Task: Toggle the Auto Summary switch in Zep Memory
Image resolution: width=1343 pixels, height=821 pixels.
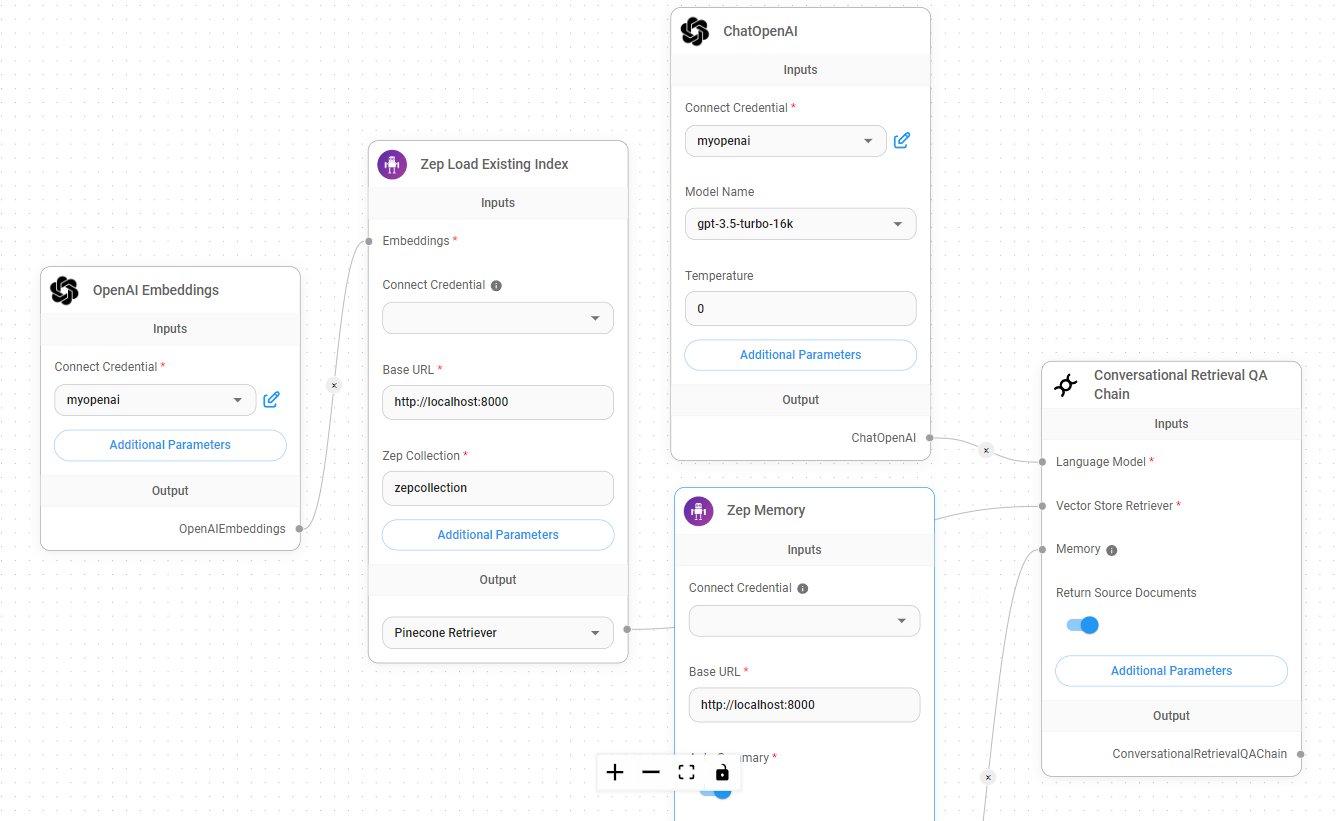Action: 716,790
